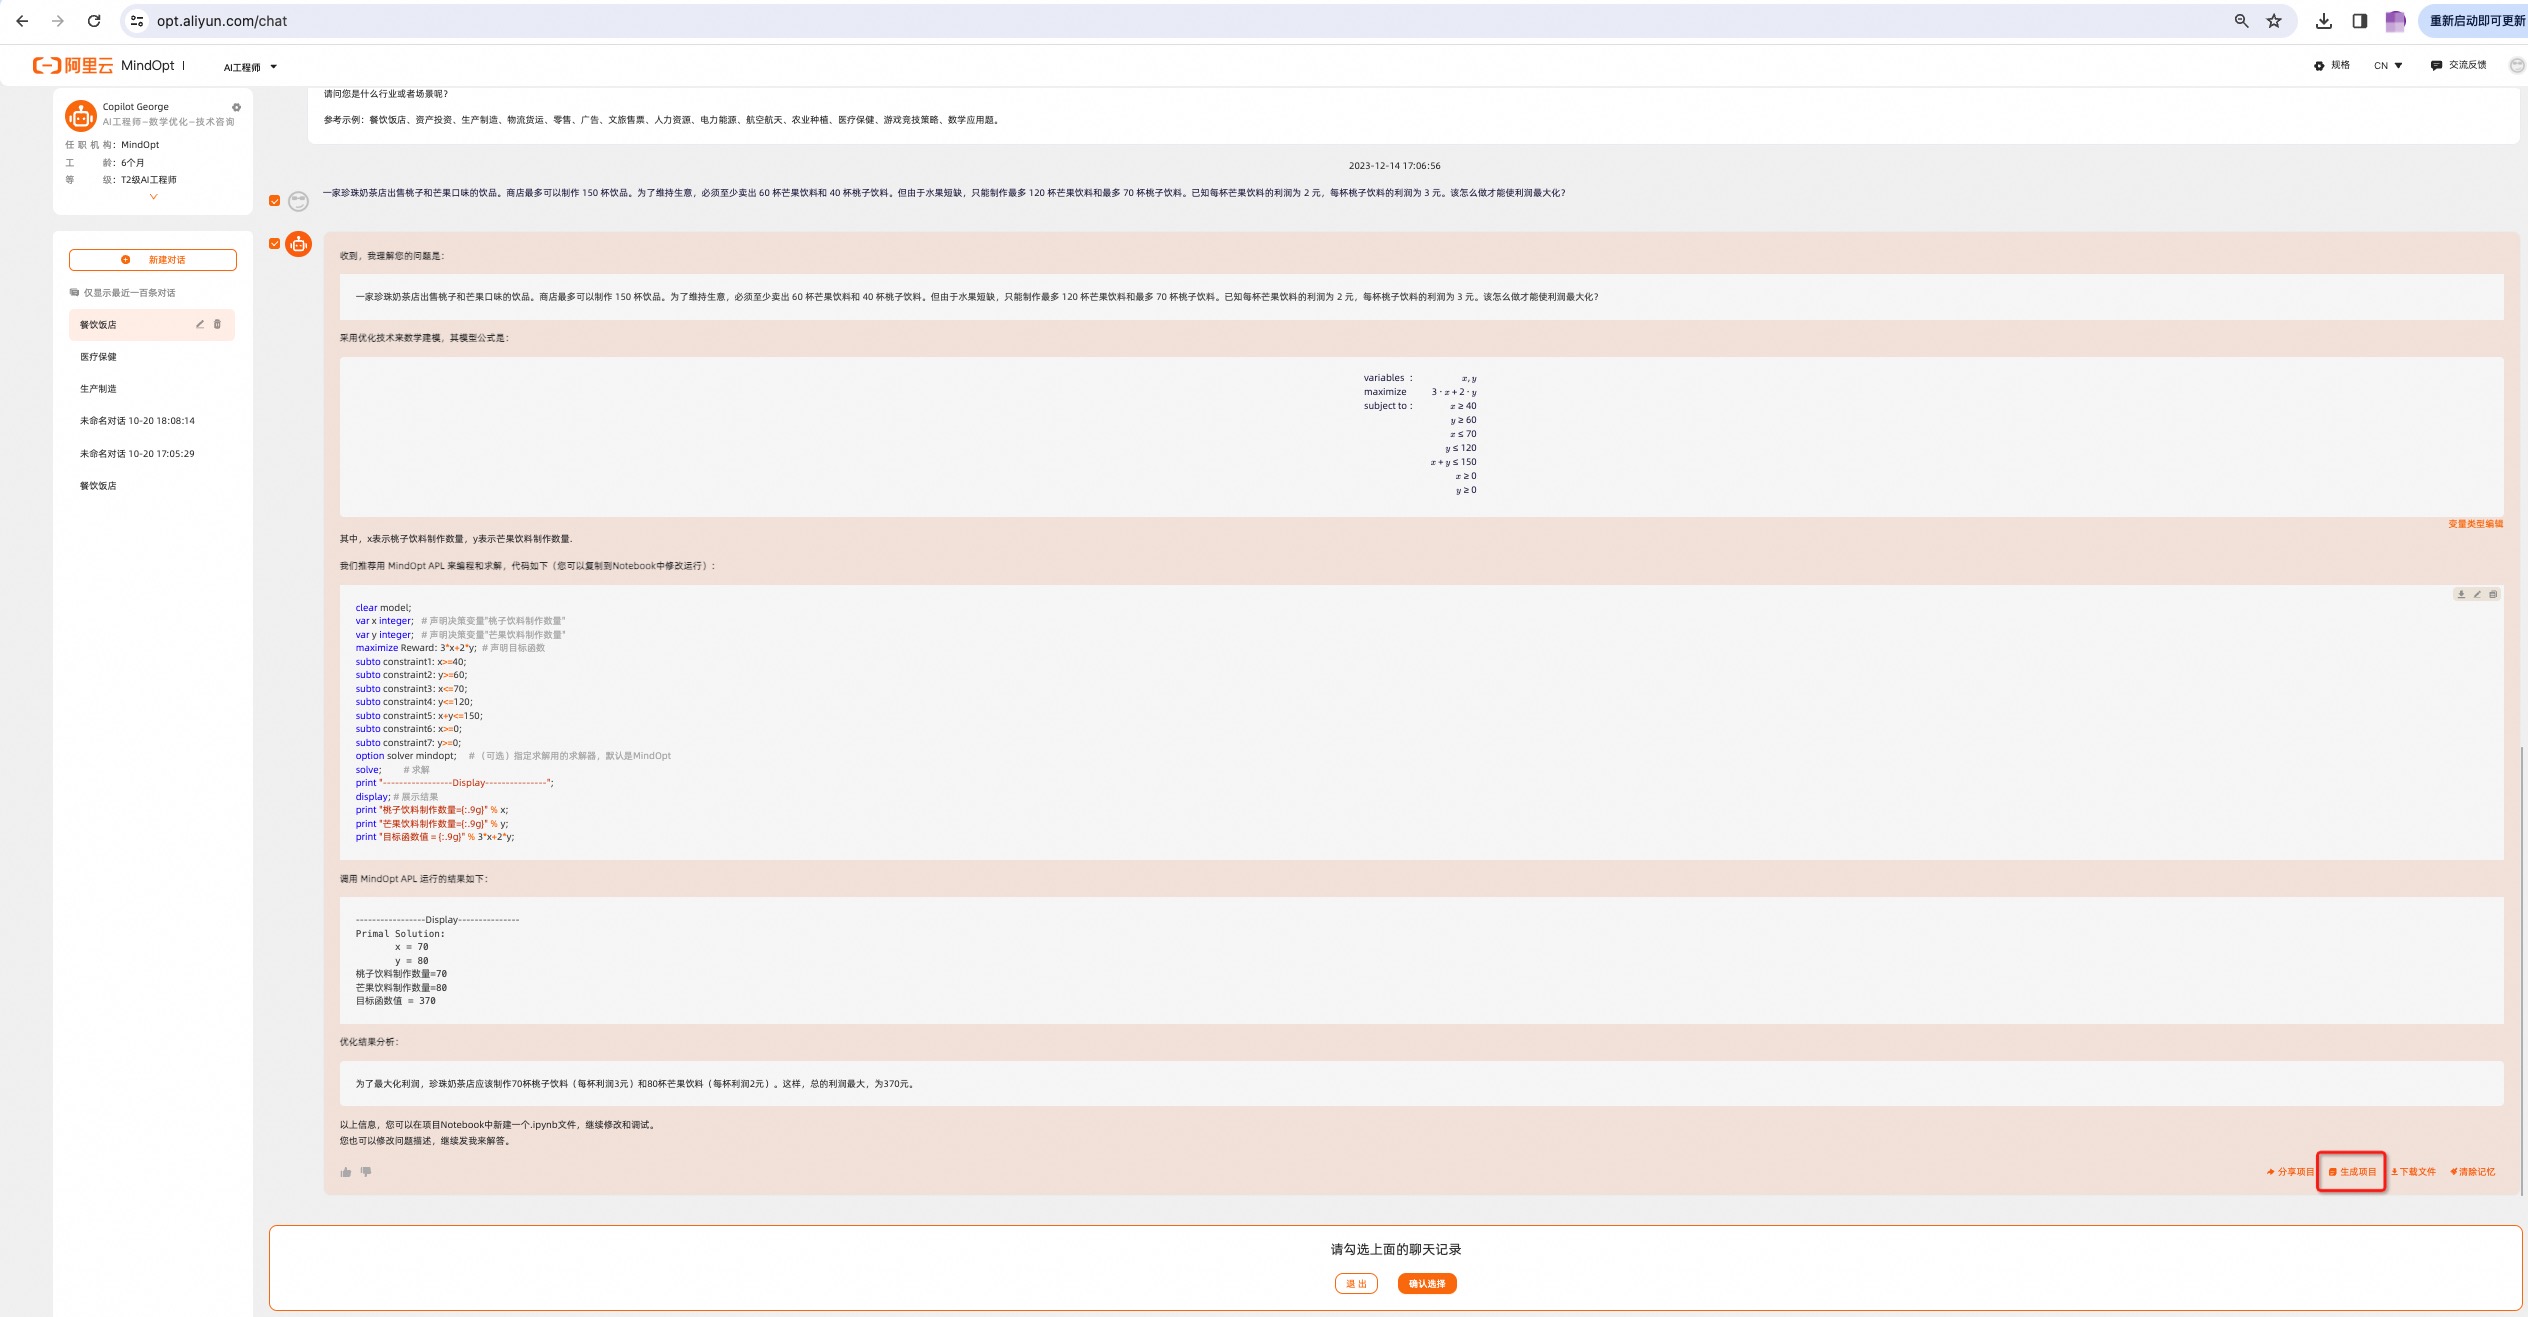Click the user avatar in the header
Image resolution: width=2528 pixels, height=1317 pixels.
[x=2517, y=65]
